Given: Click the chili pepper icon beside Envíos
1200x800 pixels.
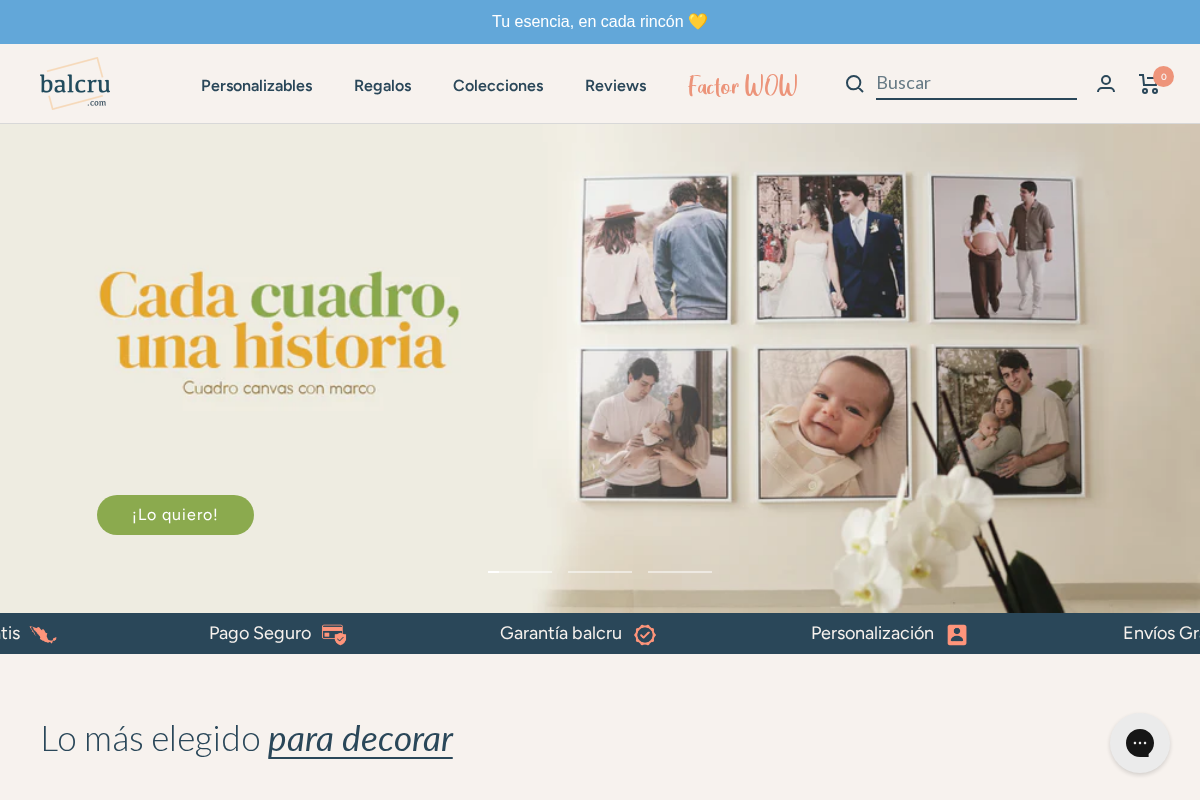Looking at the screenshot, I should [x=41, y=634].
